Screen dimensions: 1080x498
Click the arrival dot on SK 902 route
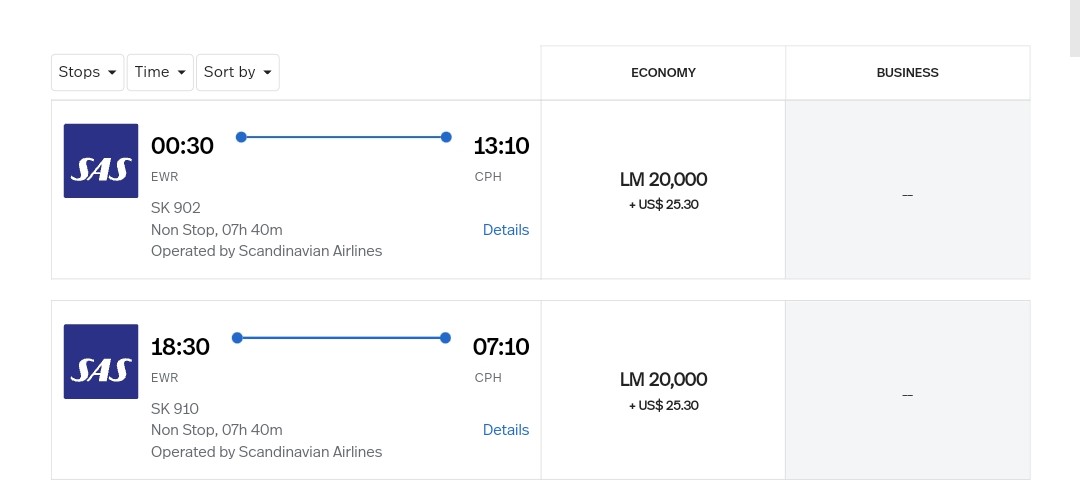pos(446,137)
